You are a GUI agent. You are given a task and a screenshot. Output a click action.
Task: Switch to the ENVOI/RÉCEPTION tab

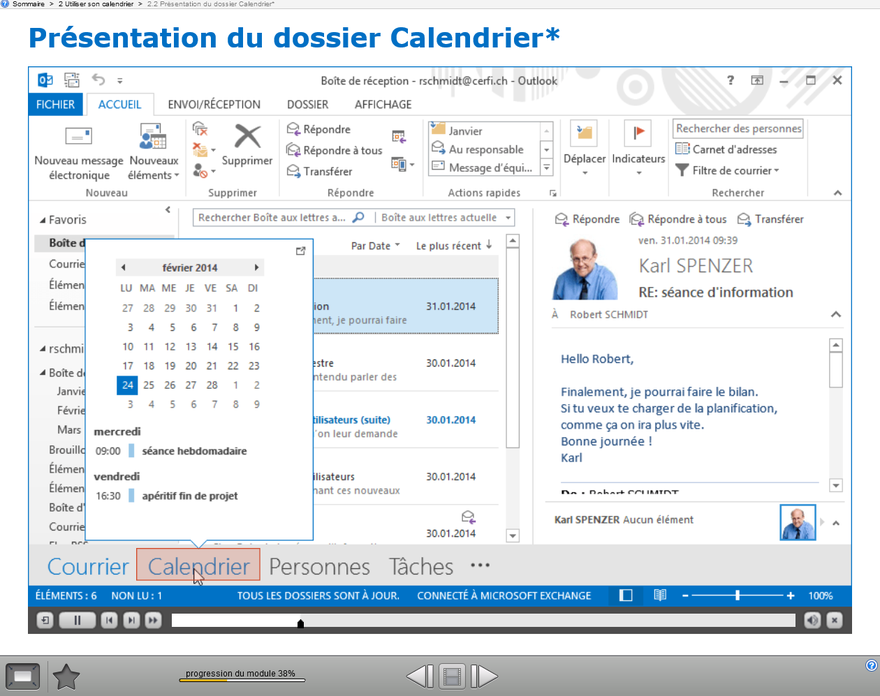point(214,104)
